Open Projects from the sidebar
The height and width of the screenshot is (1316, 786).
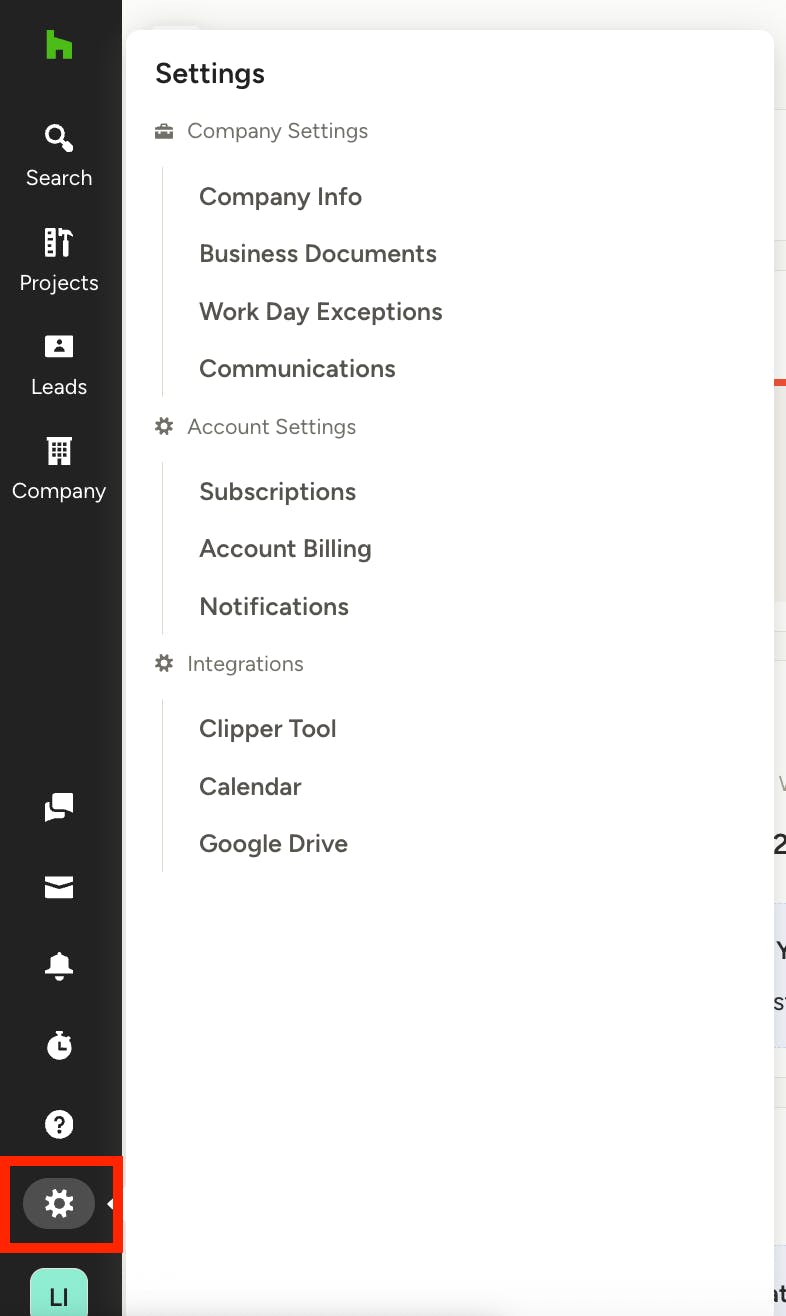59,260
